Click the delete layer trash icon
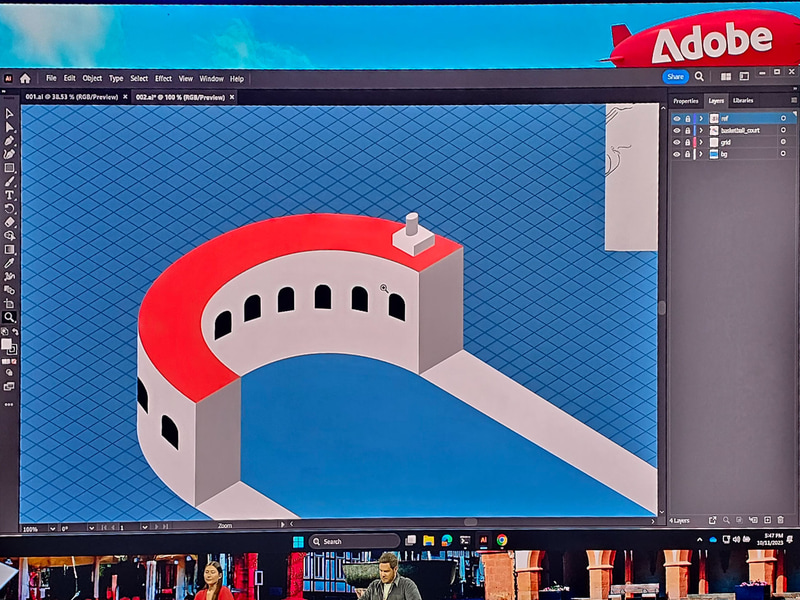800x600 pixels. tap(781, 521)
